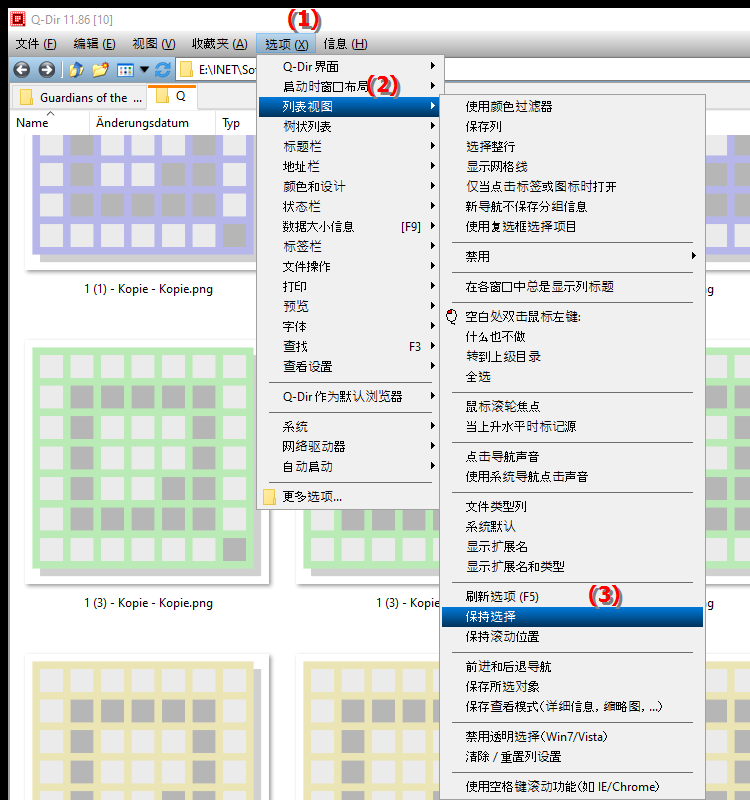
Task: Open the 网络驱动器 submenu
Action: click(x=349, y=446)
